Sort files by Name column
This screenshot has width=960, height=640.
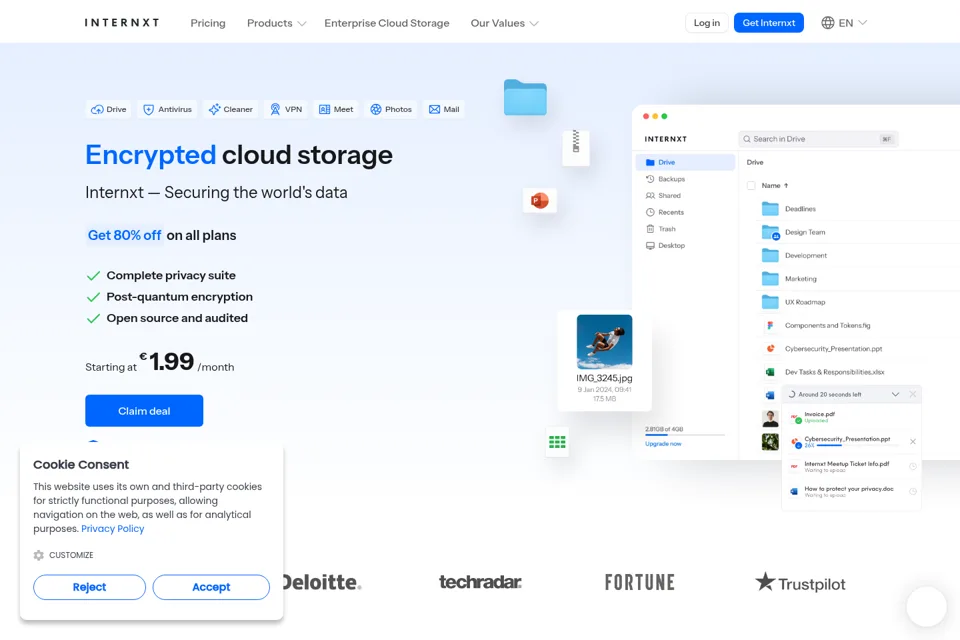point(775,186)
